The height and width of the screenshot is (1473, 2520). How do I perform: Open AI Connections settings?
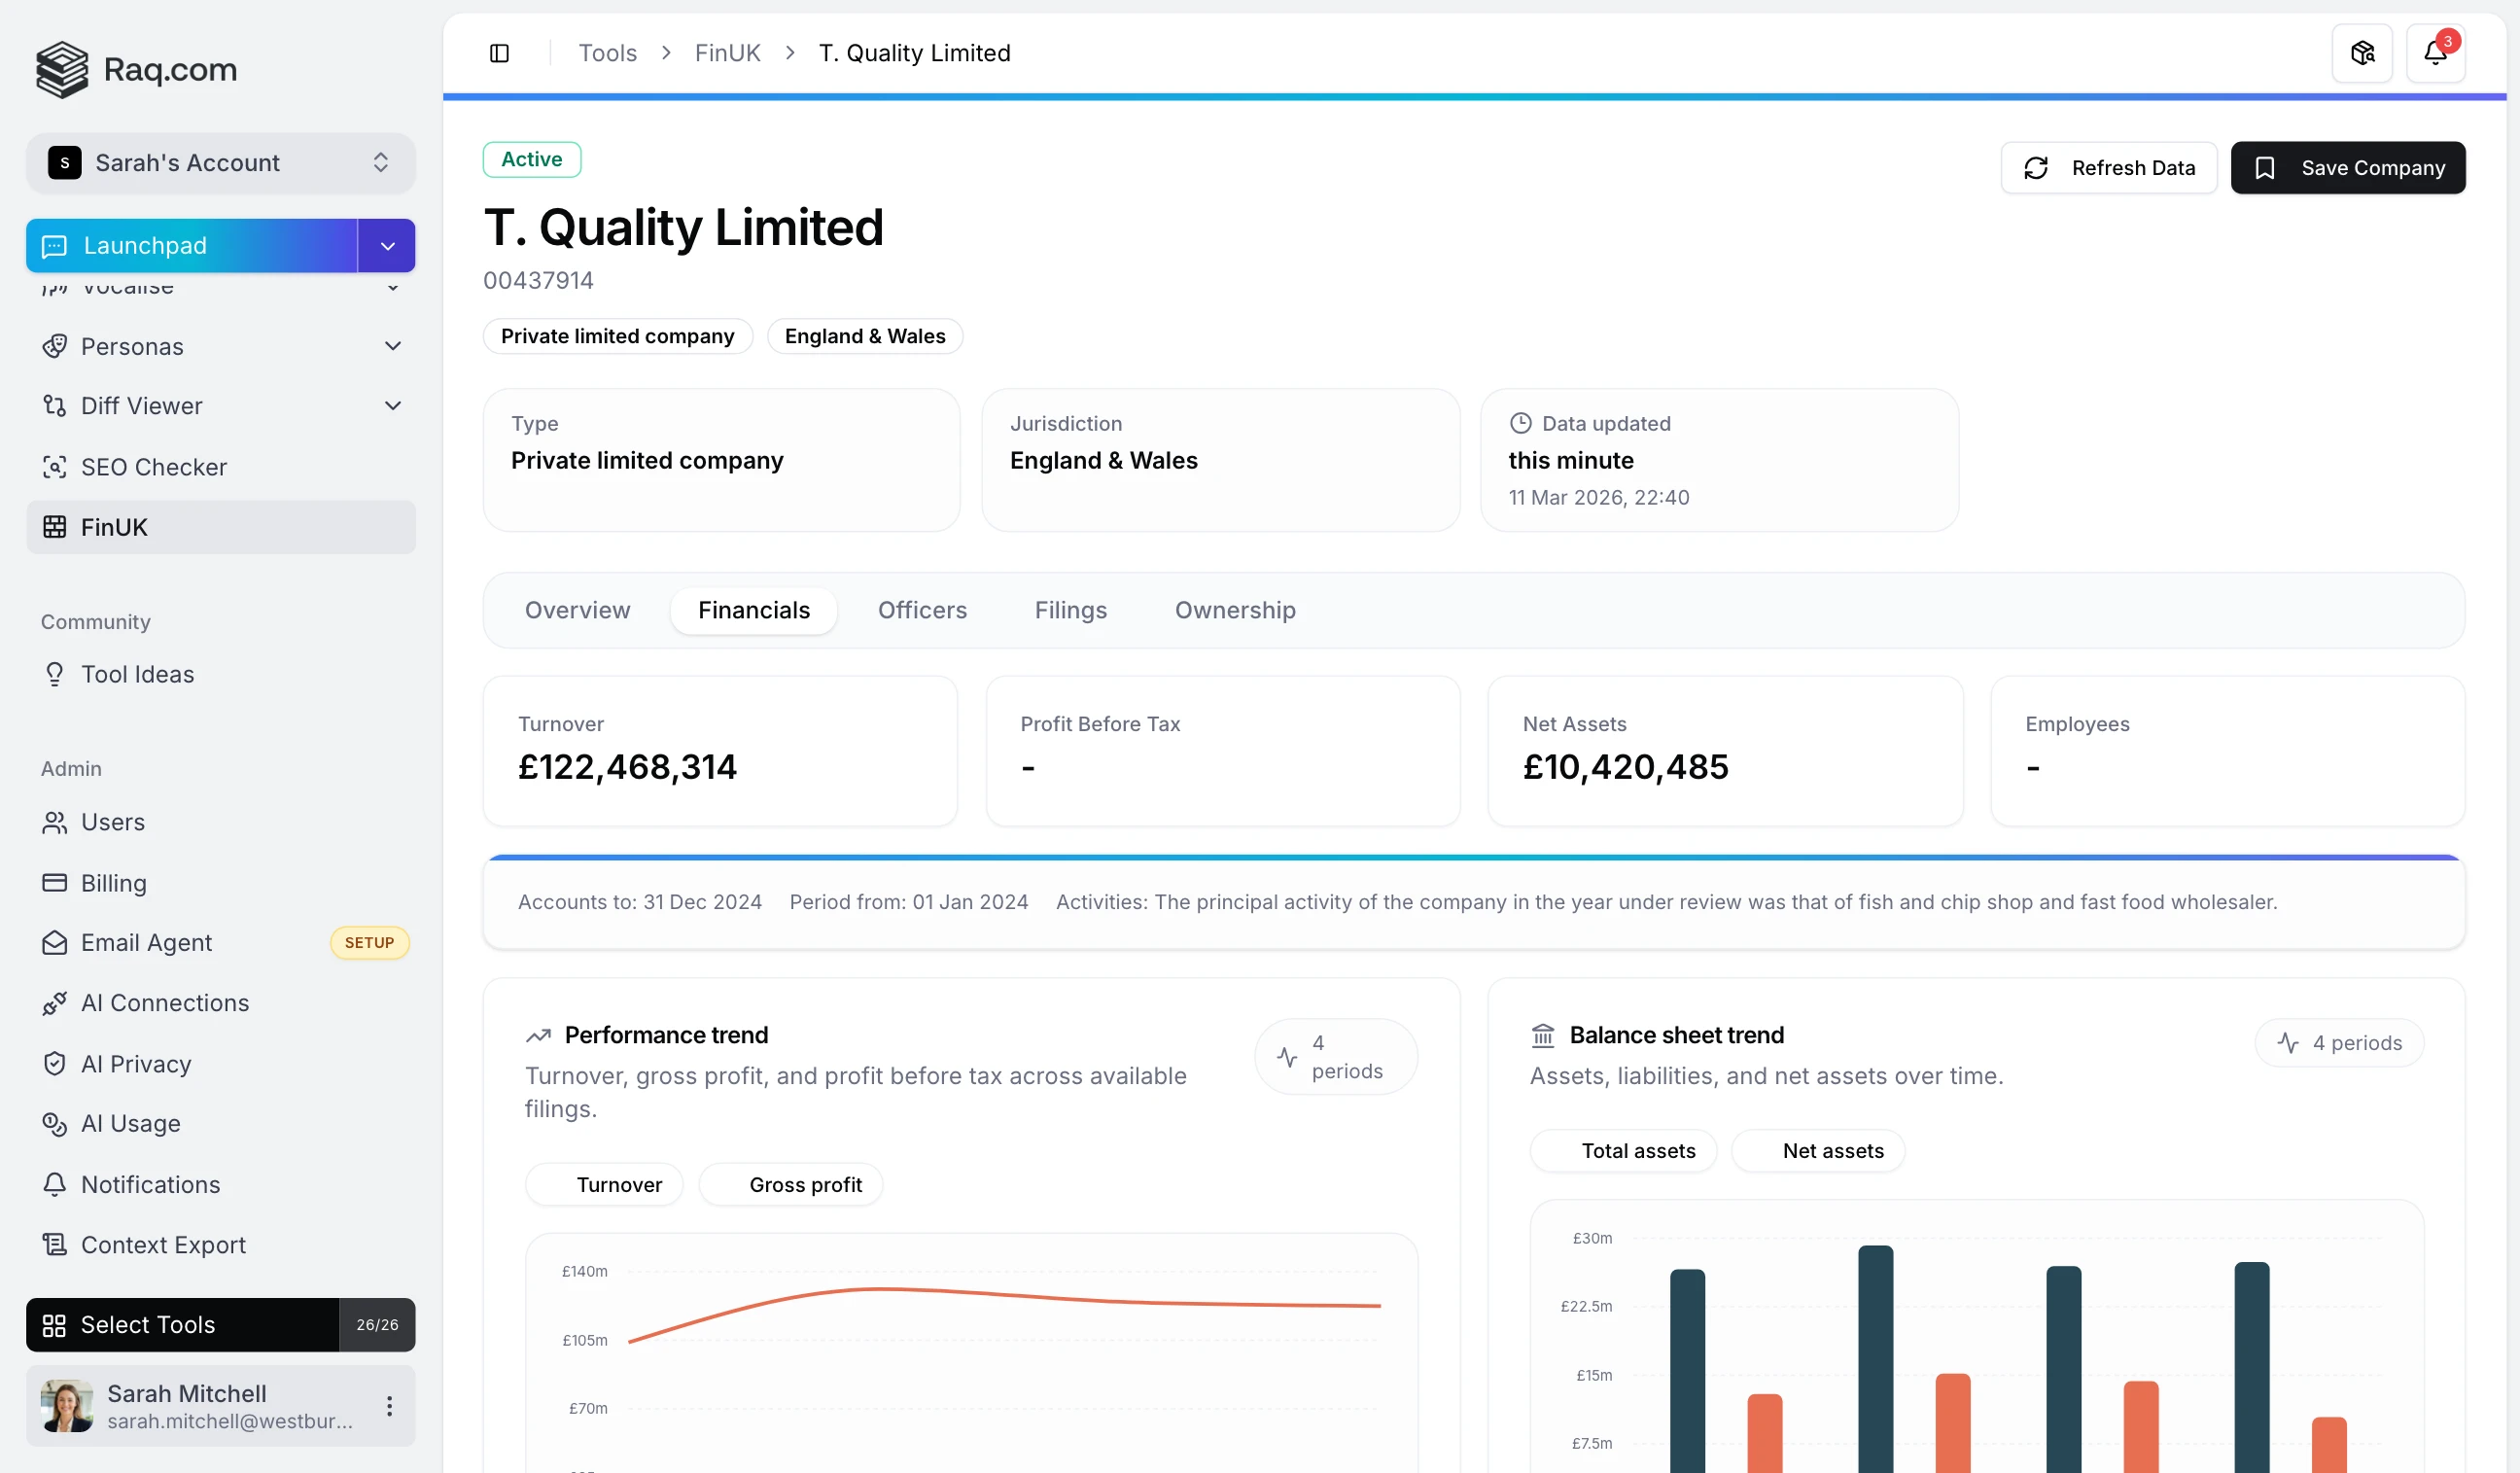tap(165, 1003)
